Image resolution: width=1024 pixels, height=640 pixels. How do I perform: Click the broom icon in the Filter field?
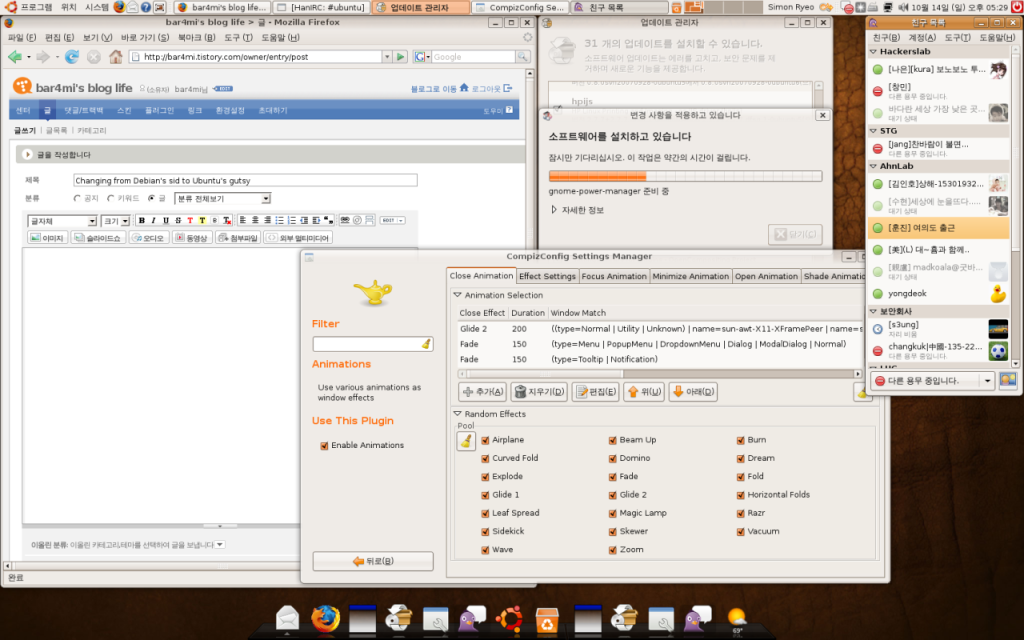tap(426, 344)
